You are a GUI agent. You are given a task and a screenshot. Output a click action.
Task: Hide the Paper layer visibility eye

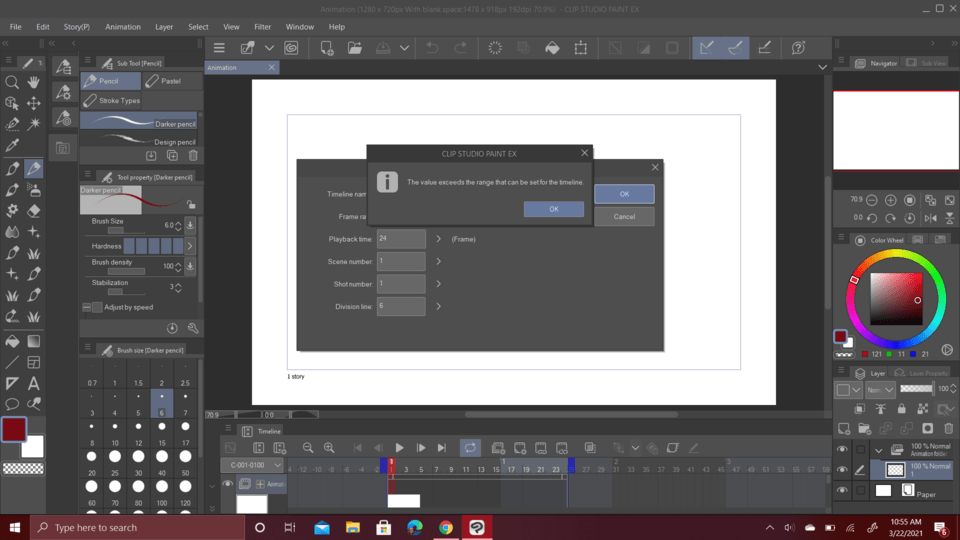coord(842,491)
